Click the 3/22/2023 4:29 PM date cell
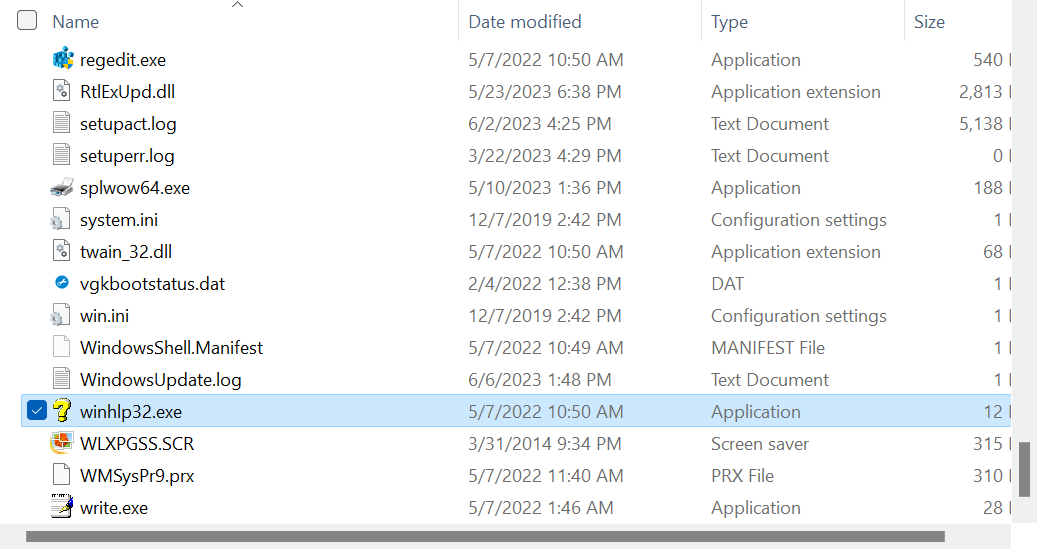 545,155
